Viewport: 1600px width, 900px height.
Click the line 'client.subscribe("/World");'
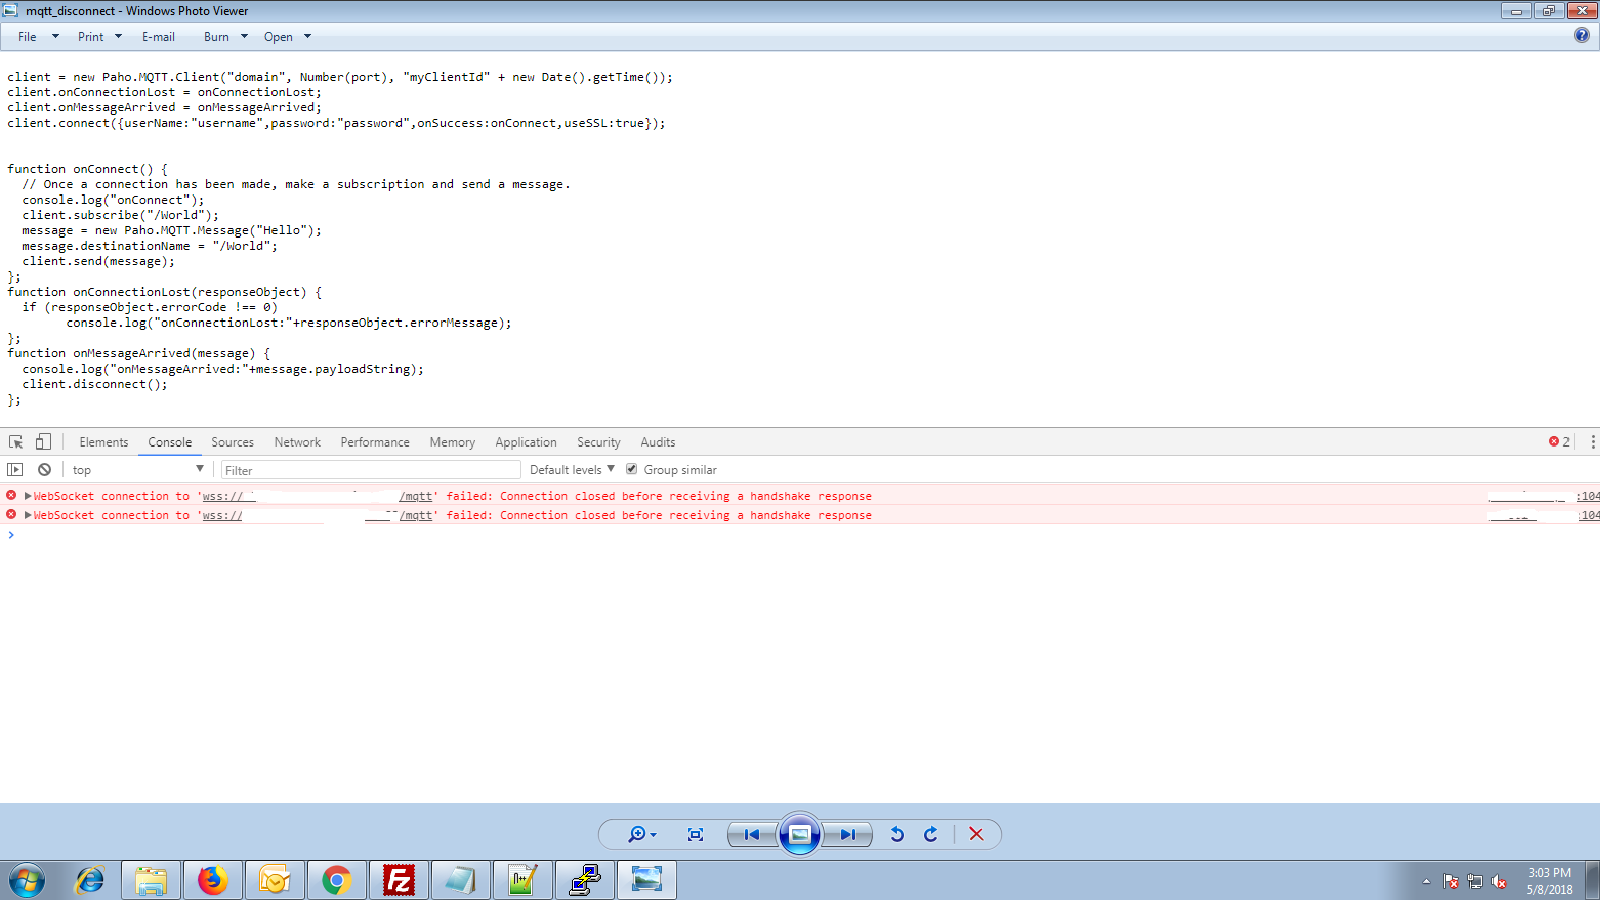tap(120, 215)
